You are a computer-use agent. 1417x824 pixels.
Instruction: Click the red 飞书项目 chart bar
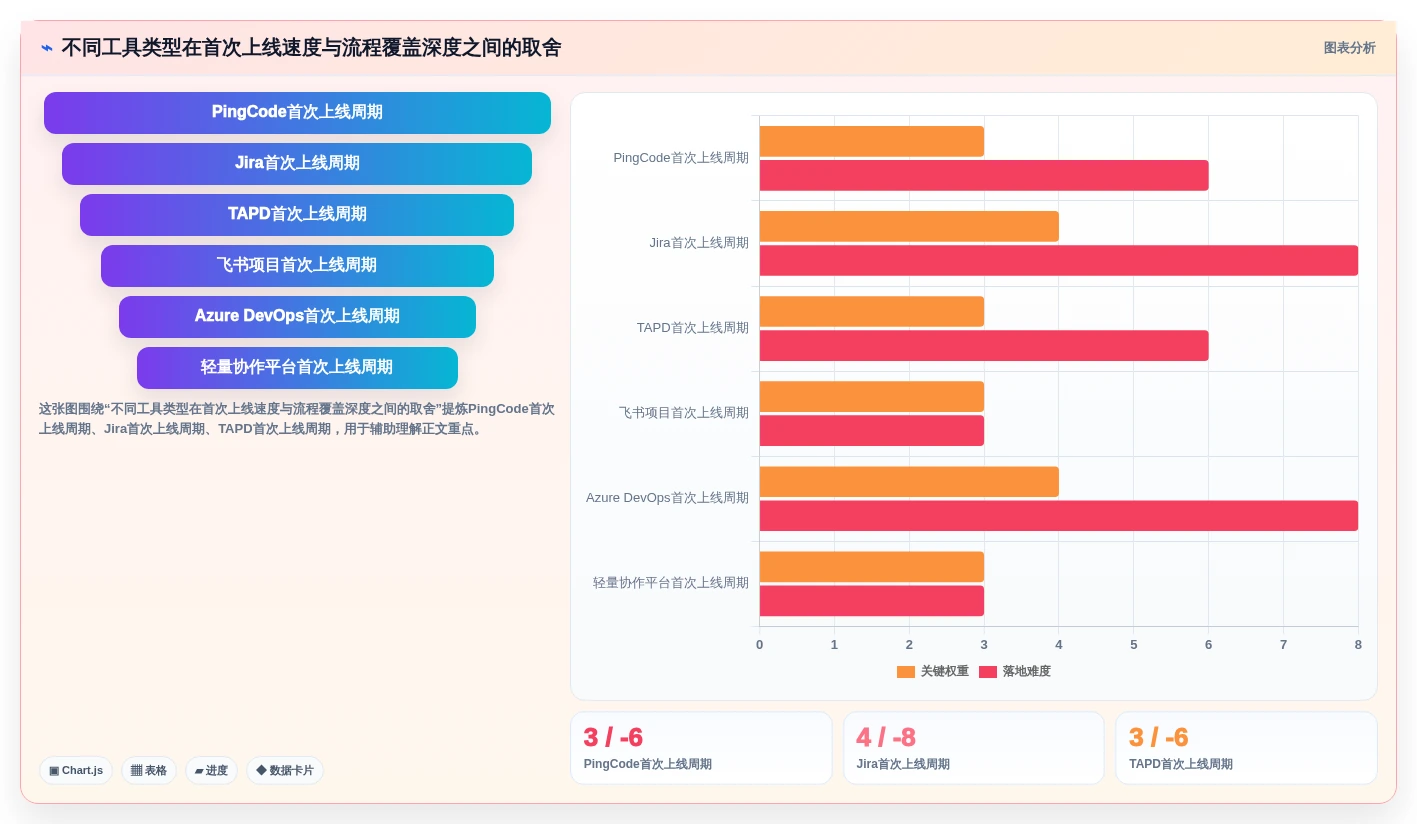pos(872,430)
